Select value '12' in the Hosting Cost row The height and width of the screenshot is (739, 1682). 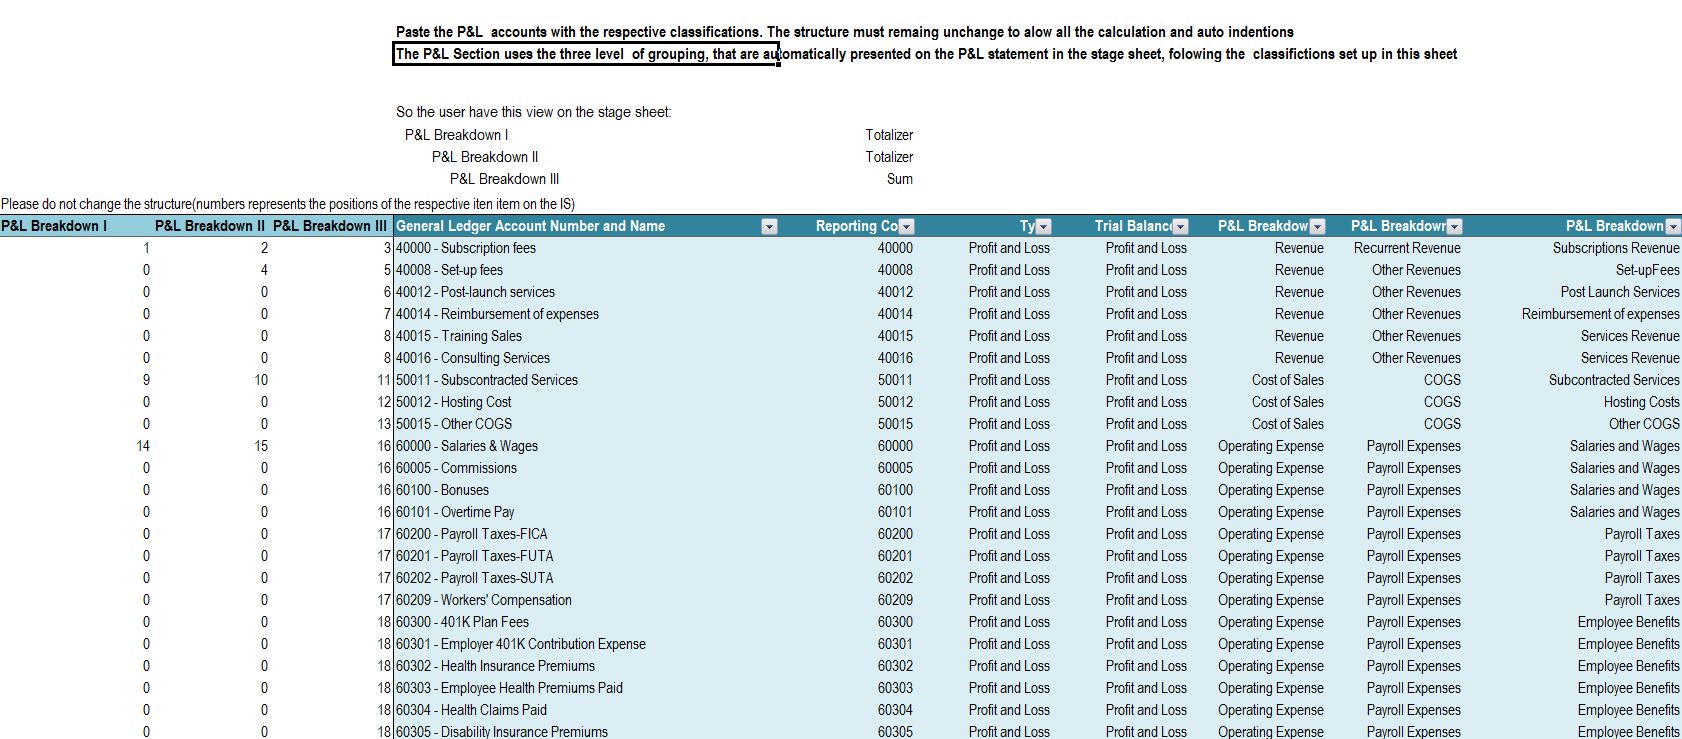point(384,402)
